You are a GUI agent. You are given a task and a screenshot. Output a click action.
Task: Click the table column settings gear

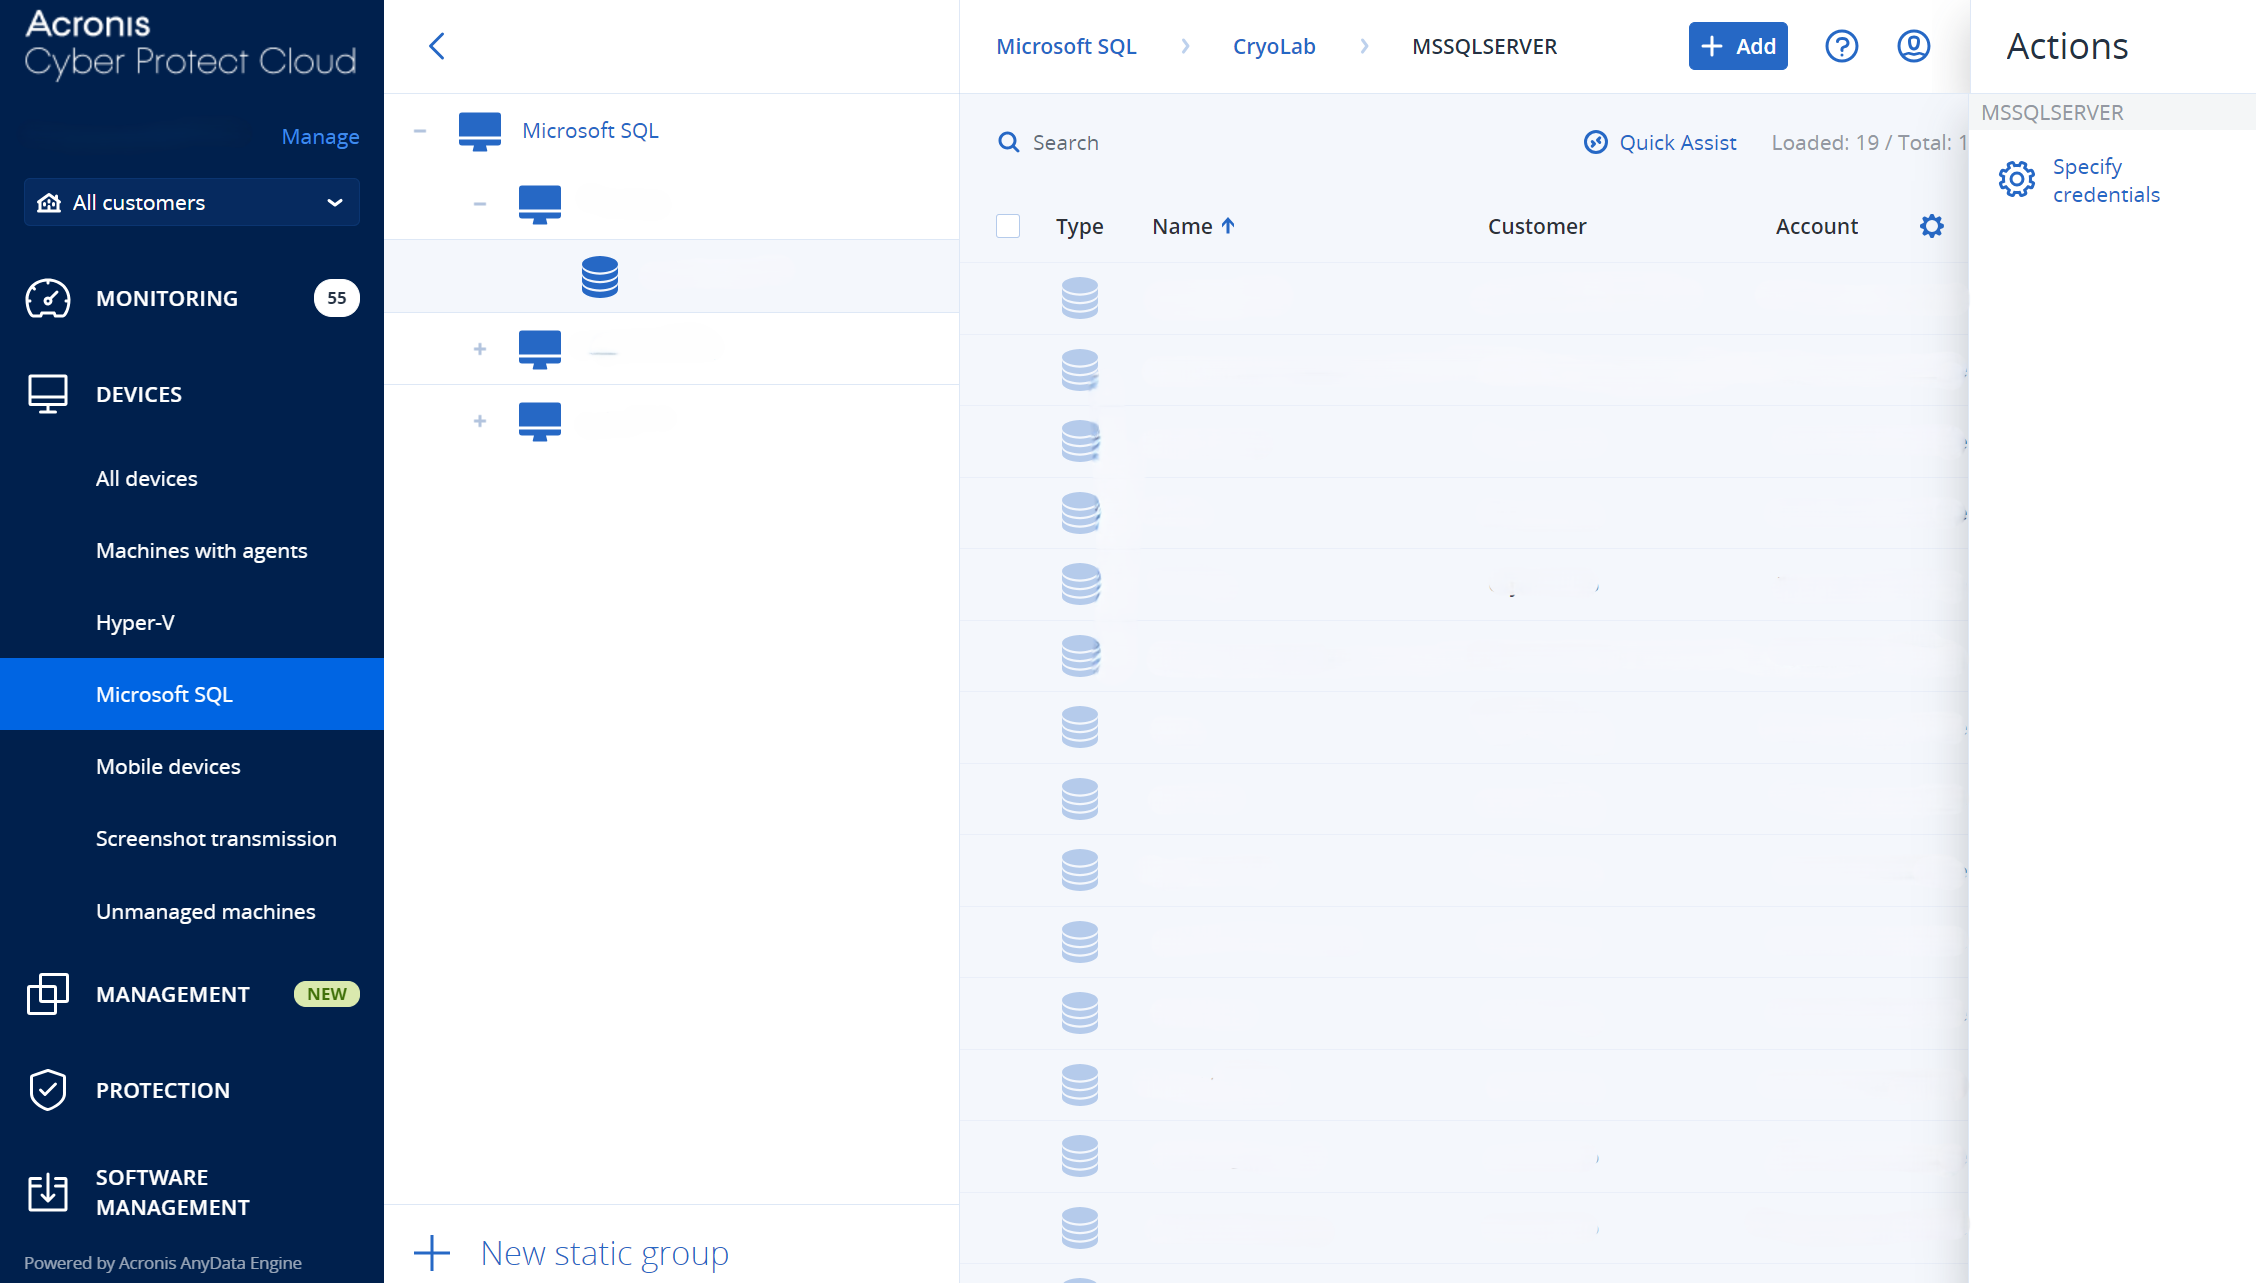pyautogui.click(x=1931, y=226)
